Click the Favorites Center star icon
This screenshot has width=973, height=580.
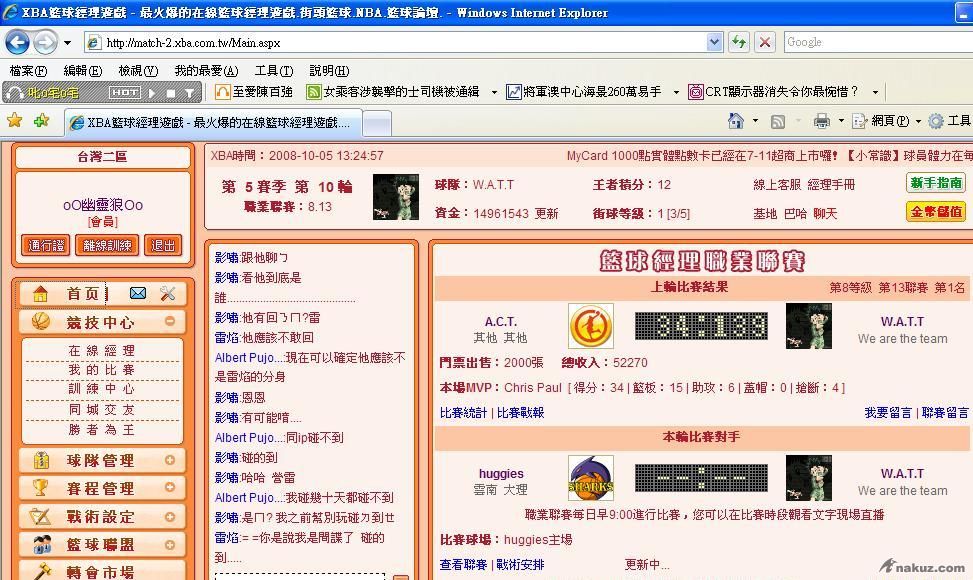coord(14,120)
